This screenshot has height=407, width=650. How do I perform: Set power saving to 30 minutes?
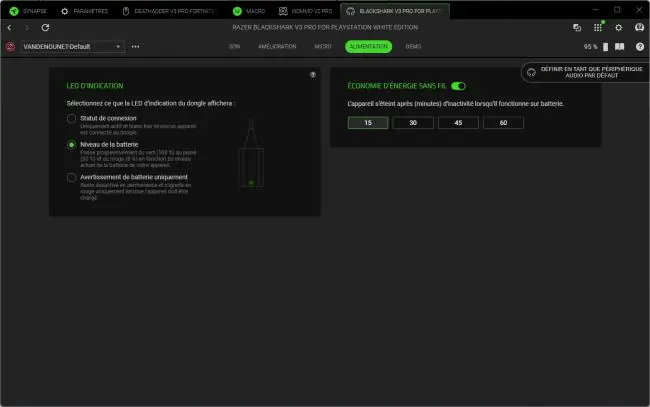click(413, 123)
